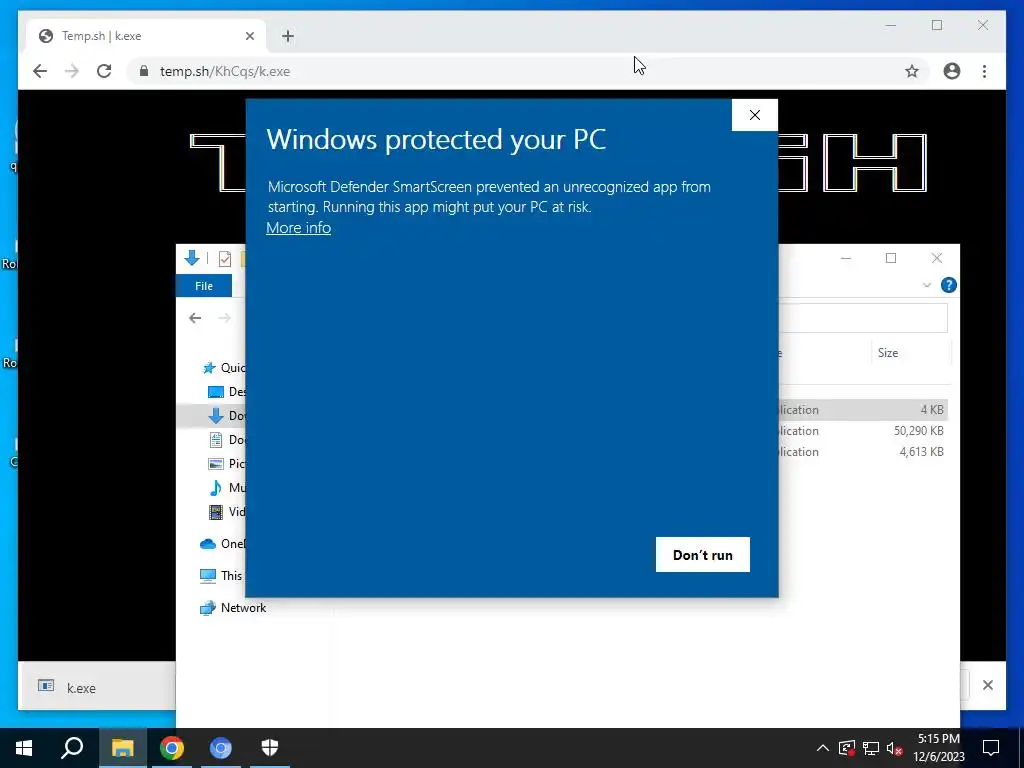Click the File Explorer search box
The width and height of the screenshot is (1024, 768).
(862, 318)
